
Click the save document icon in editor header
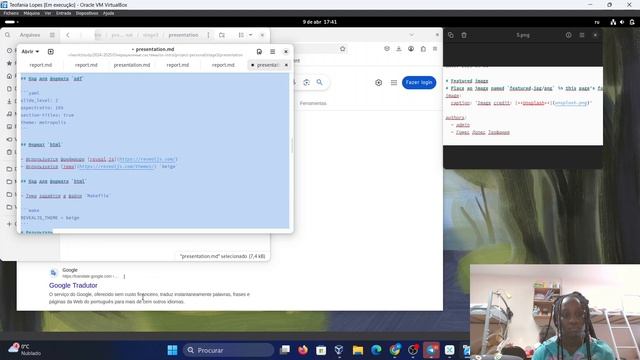(259, 52)
